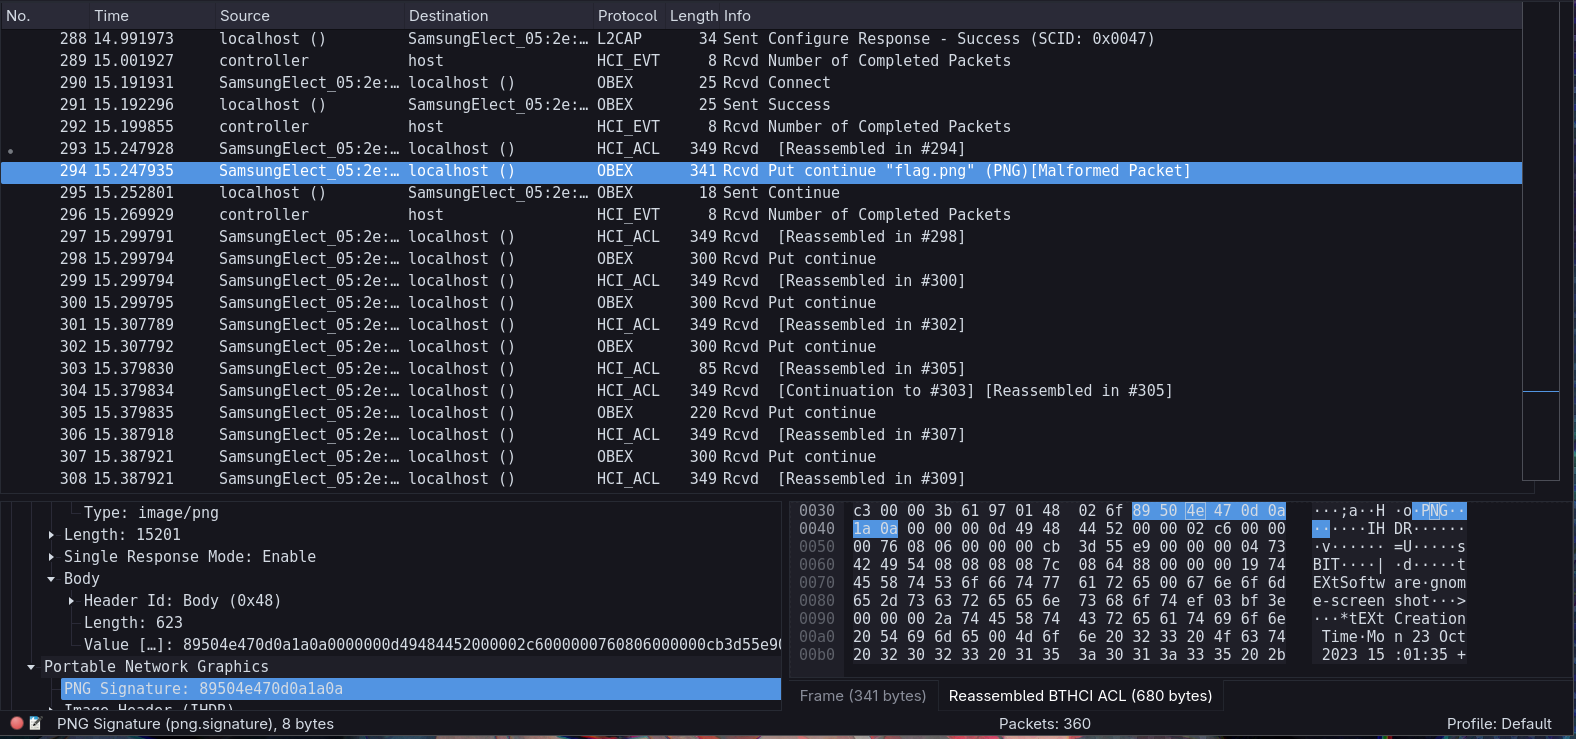Switch to Frame (341 bytes) tab
This screenshot has width=1576, height=739.
pos(862,696)
